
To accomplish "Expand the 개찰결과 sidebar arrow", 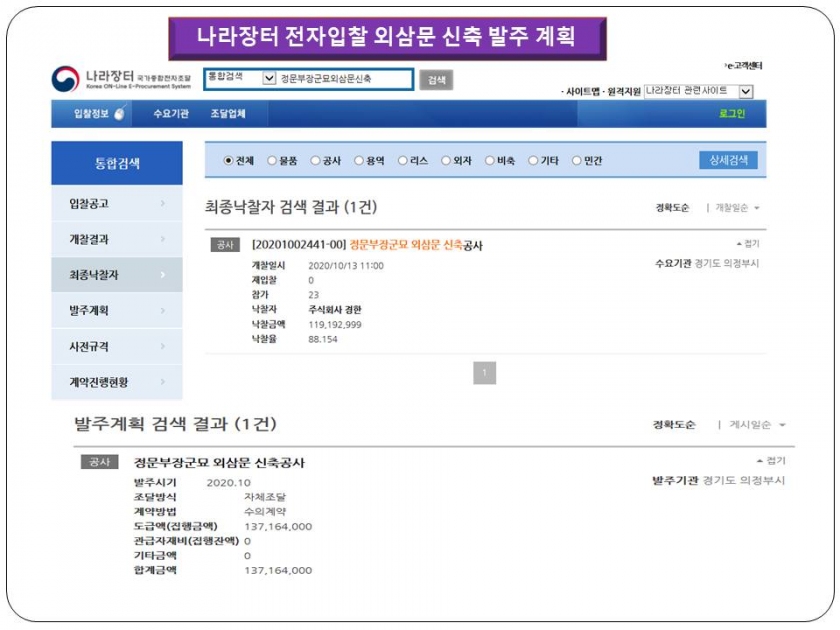I will coord(163,239).
